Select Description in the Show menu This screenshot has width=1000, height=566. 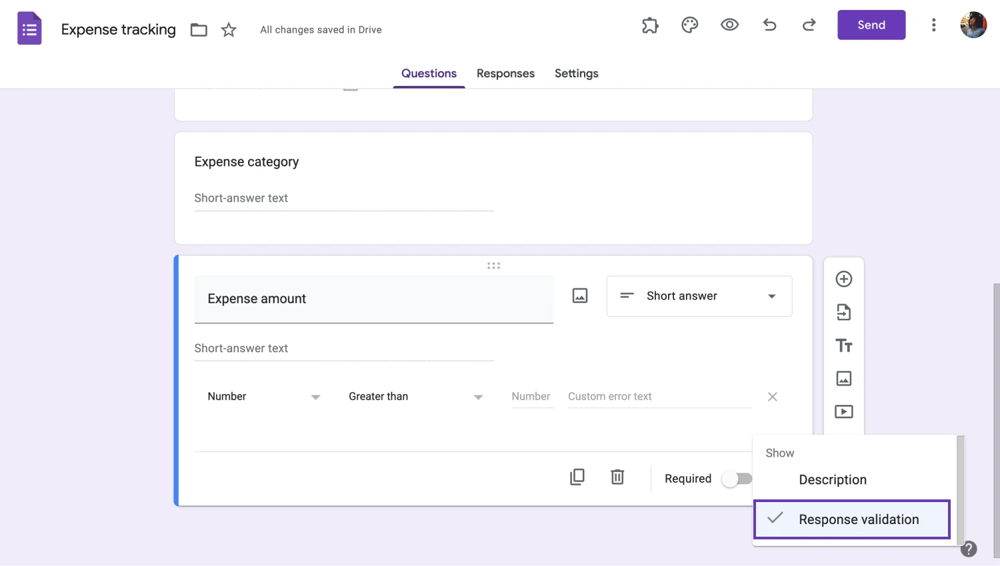click(x=832, y=480)
